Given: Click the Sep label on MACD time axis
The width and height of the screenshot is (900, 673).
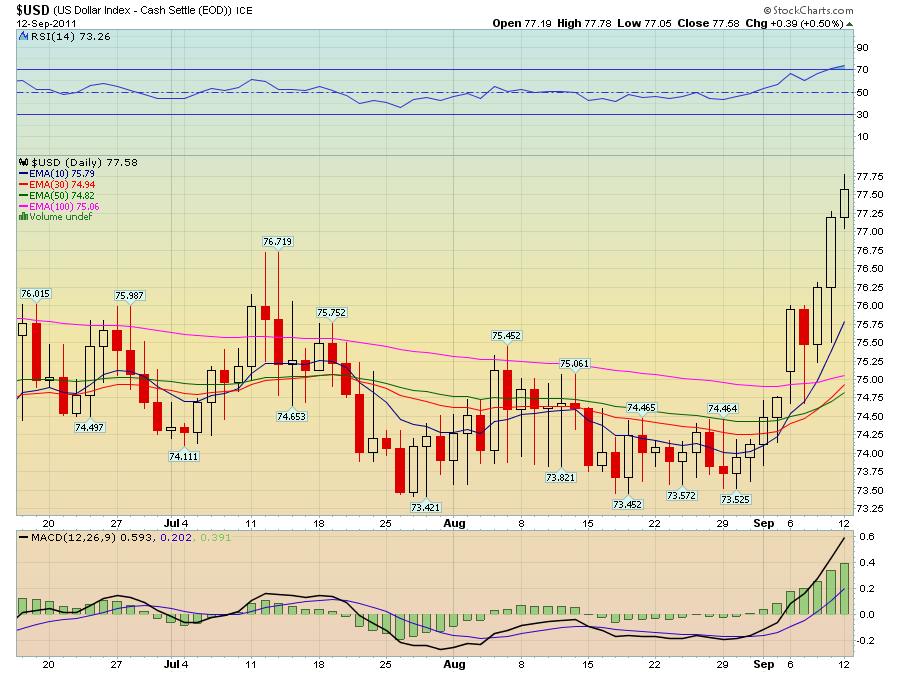Looking at the screenshot, I should click(x=762, y=663).
